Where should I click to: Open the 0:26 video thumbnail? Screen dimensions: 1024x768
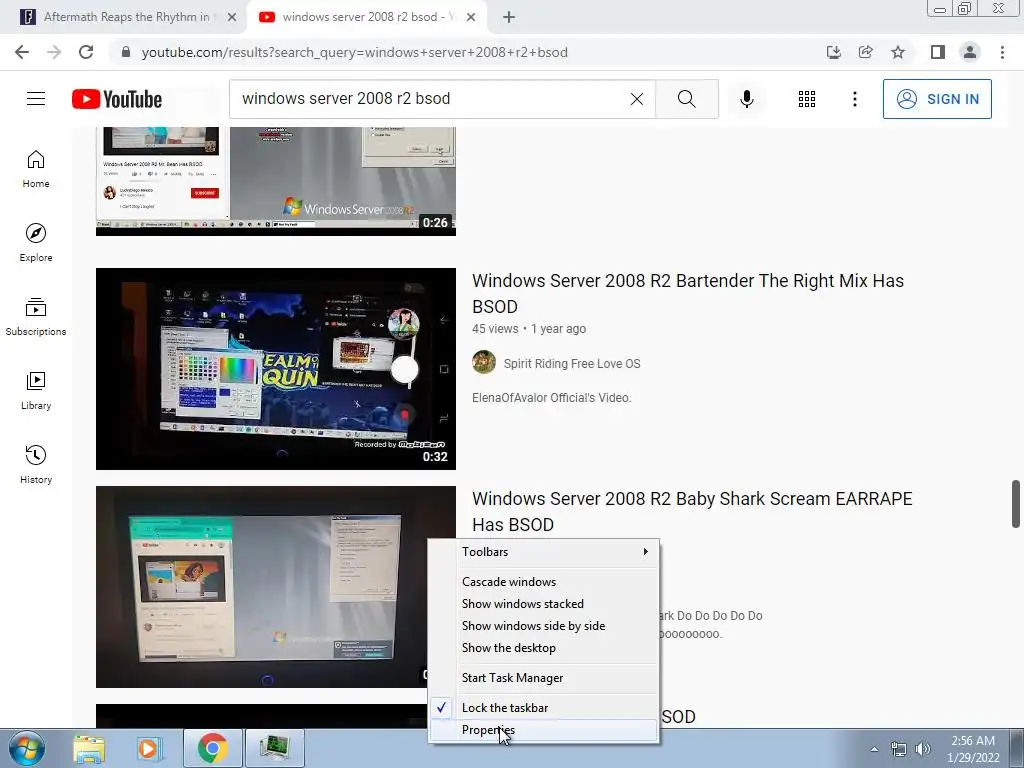[x=276, y=182]
